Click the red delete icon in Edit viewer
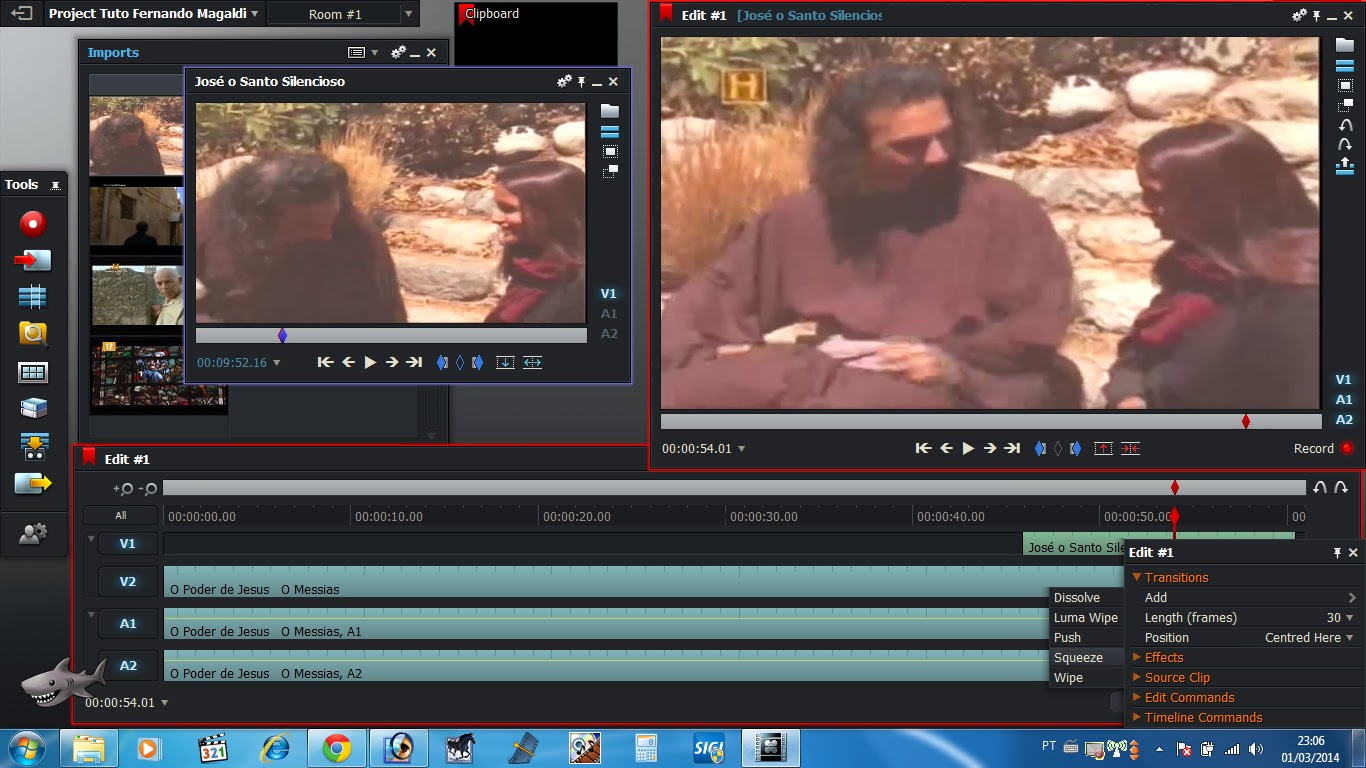 click(x=1130, y=448)
